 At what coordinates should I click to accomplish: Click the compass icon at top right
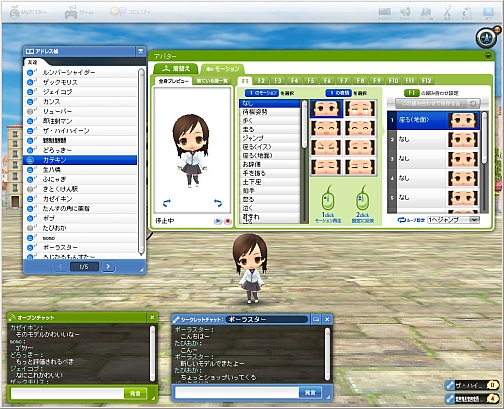(x=486, y=38)
